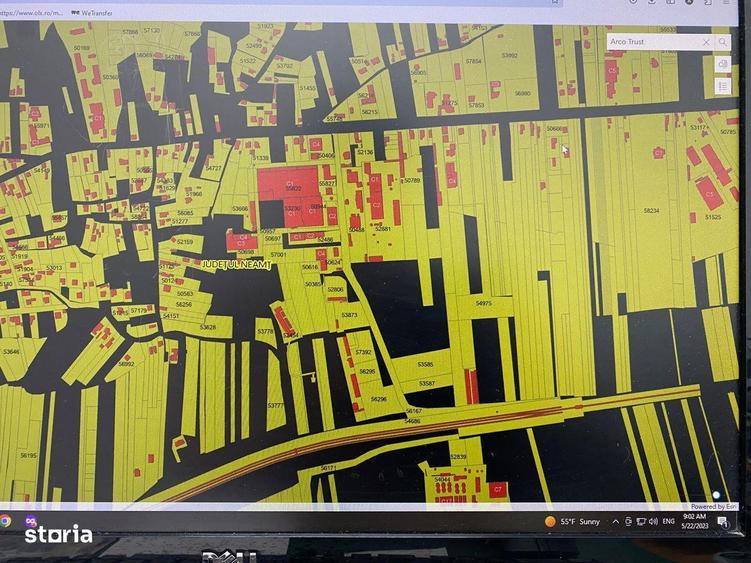Open the map layers panel icon
The image size is (751, 563).
click(x=722, y=65)
